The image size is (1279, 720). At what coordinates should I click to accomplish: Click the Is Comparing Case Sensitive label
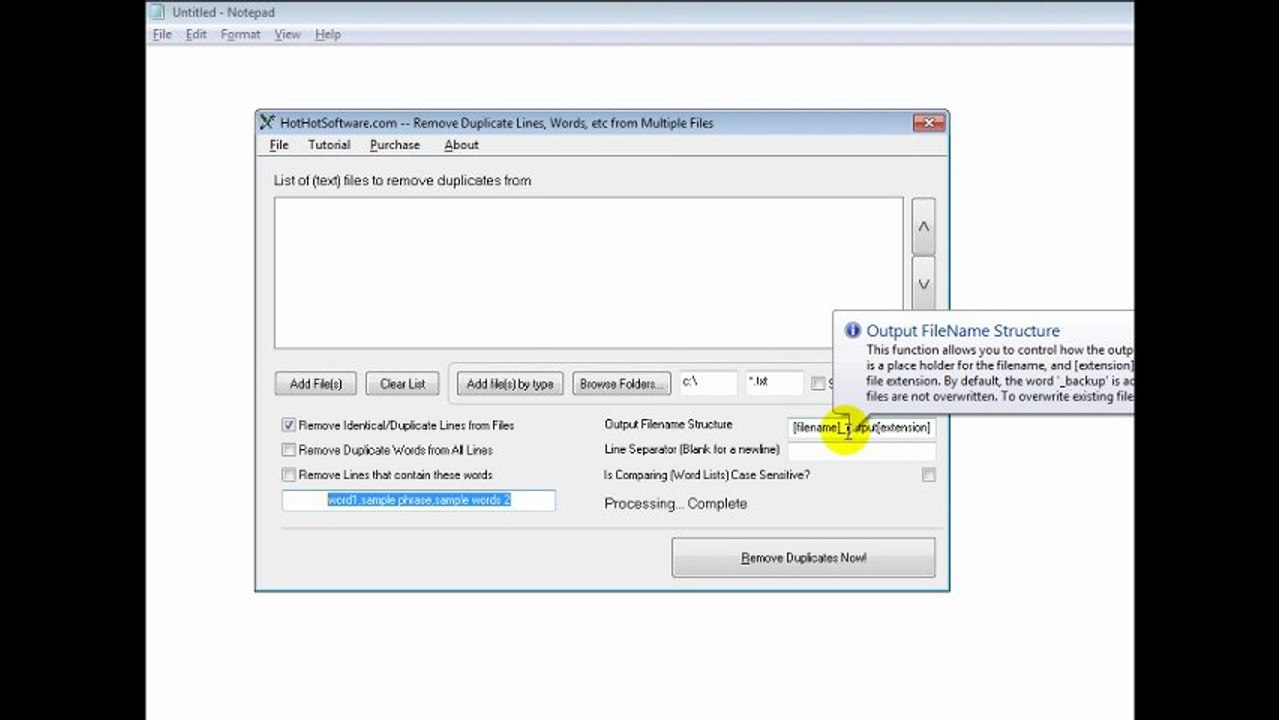(707, 475)
